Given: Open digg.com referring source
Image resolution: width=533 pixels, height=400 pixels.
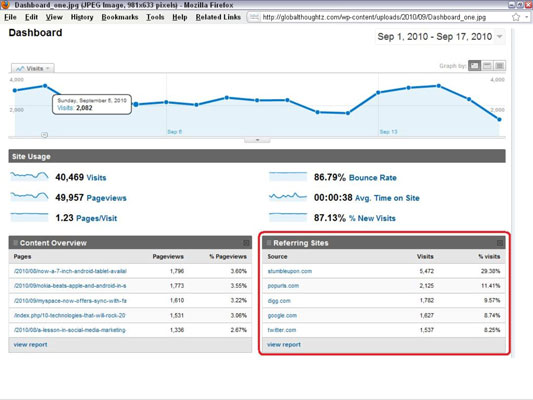Looking at the screenshot, I should tap(279, 300).
